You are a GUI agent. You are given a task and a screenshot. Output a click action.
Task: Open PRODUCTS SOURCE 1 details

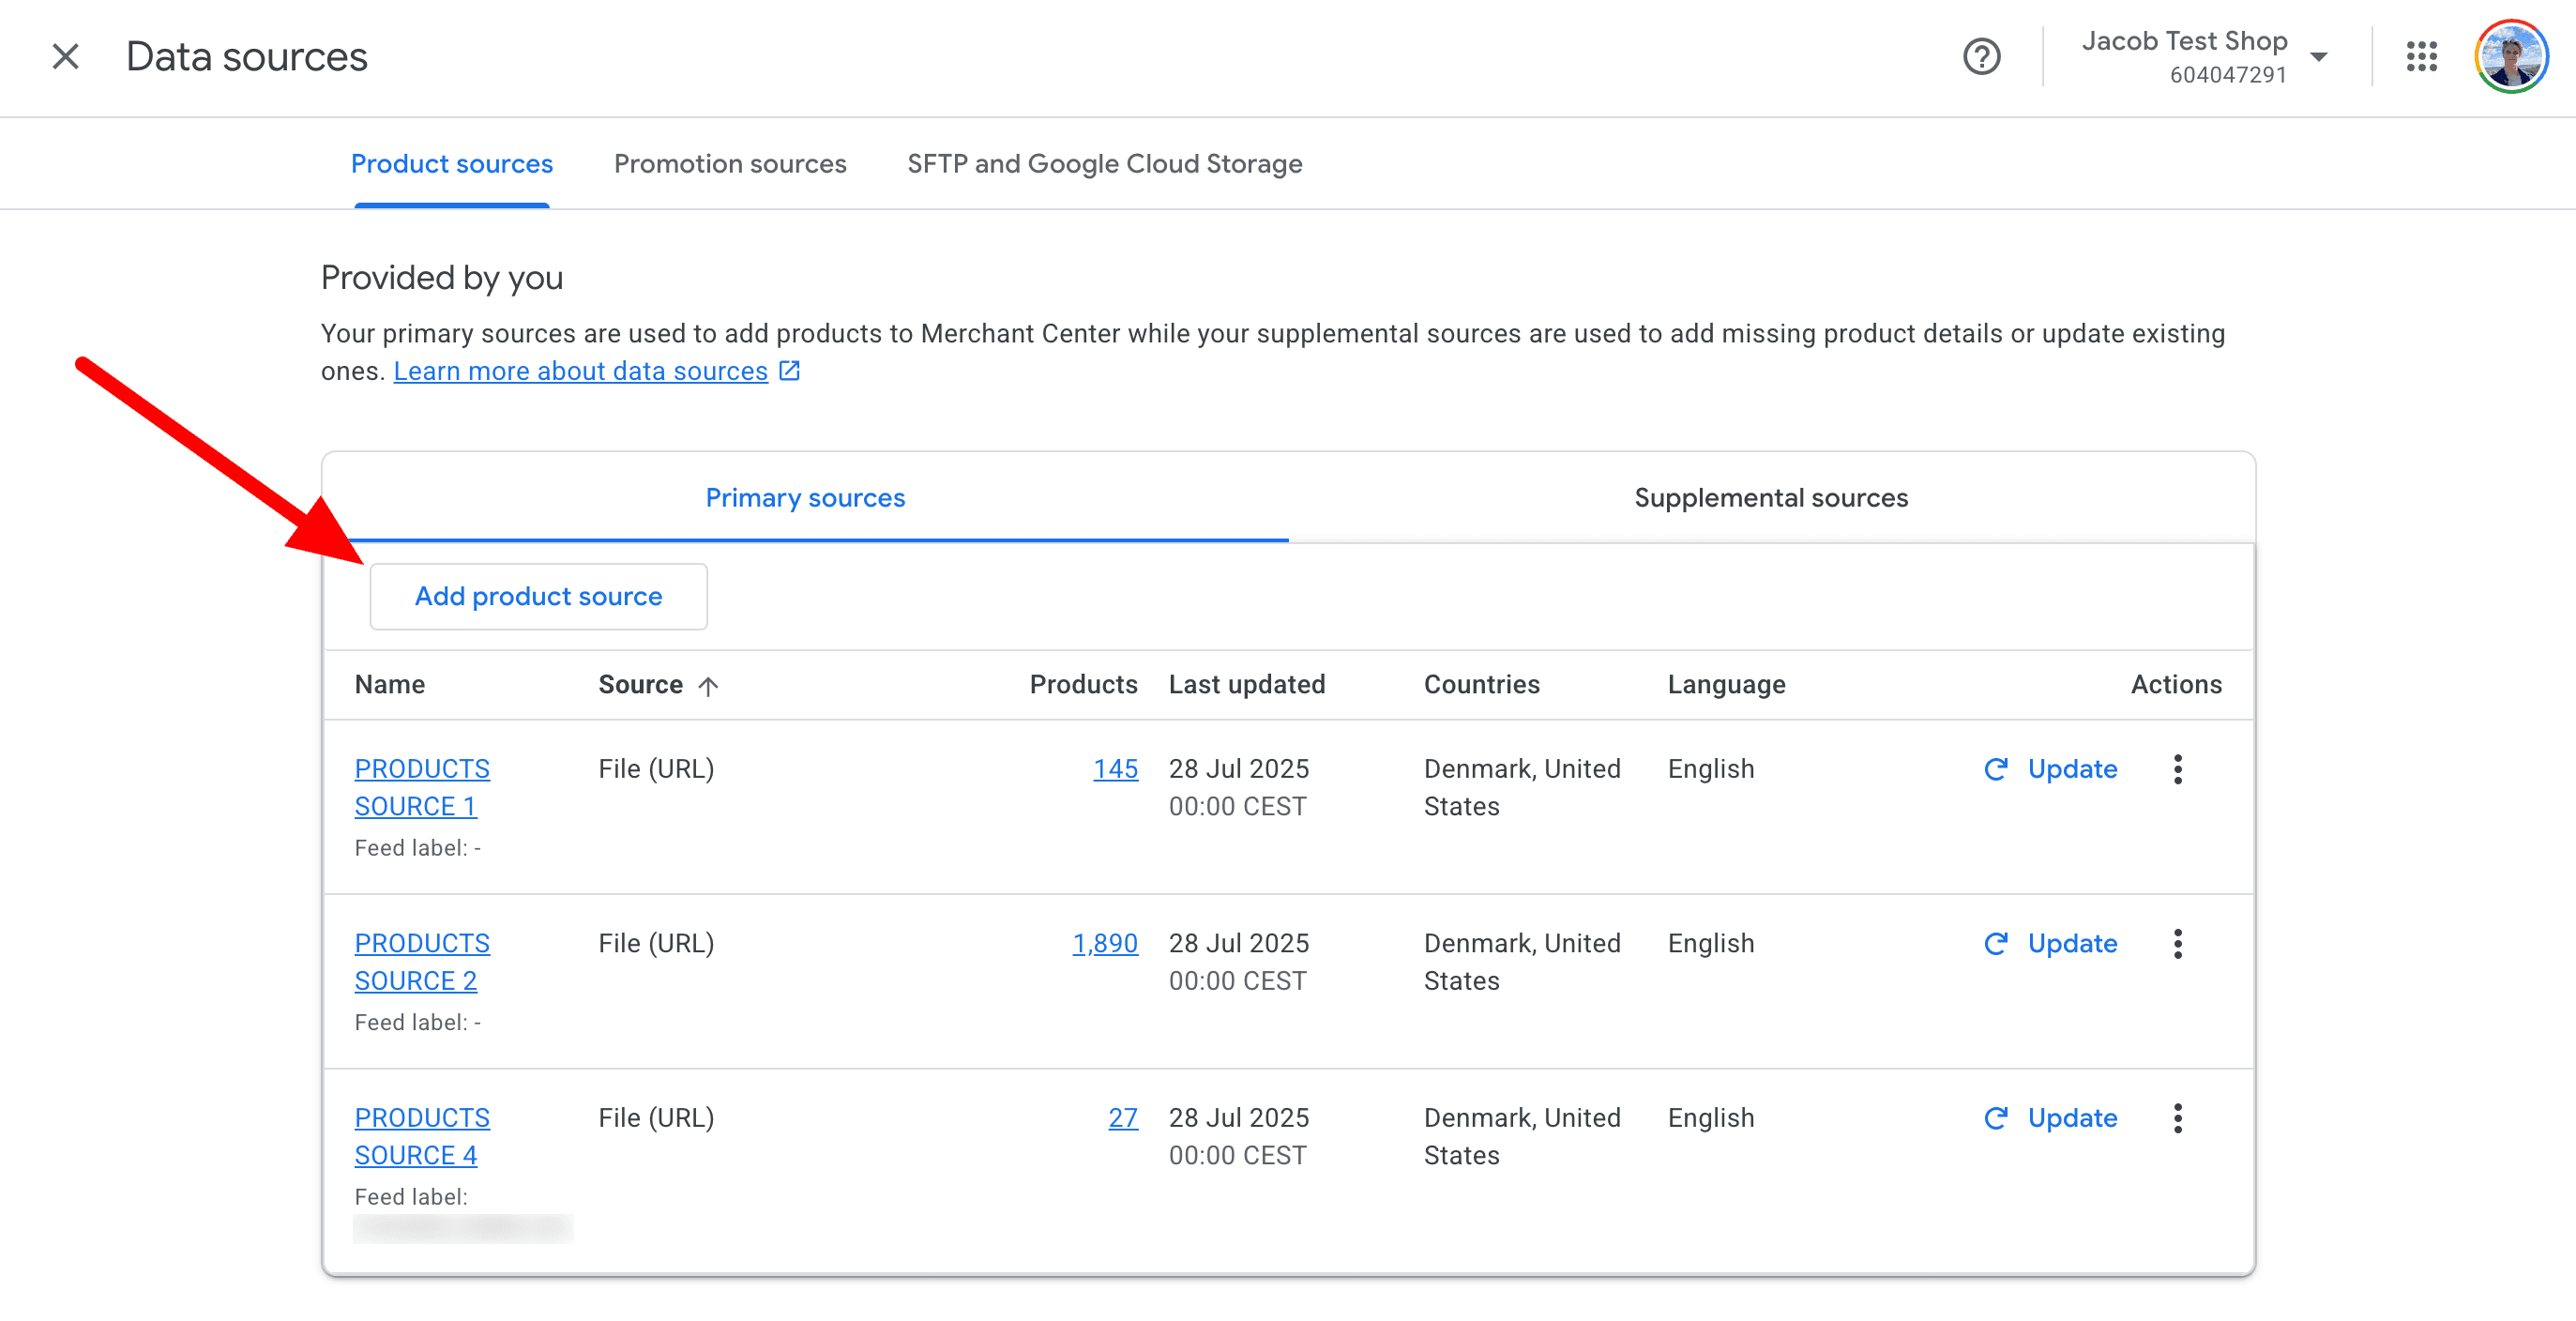(x=421, y=787)
